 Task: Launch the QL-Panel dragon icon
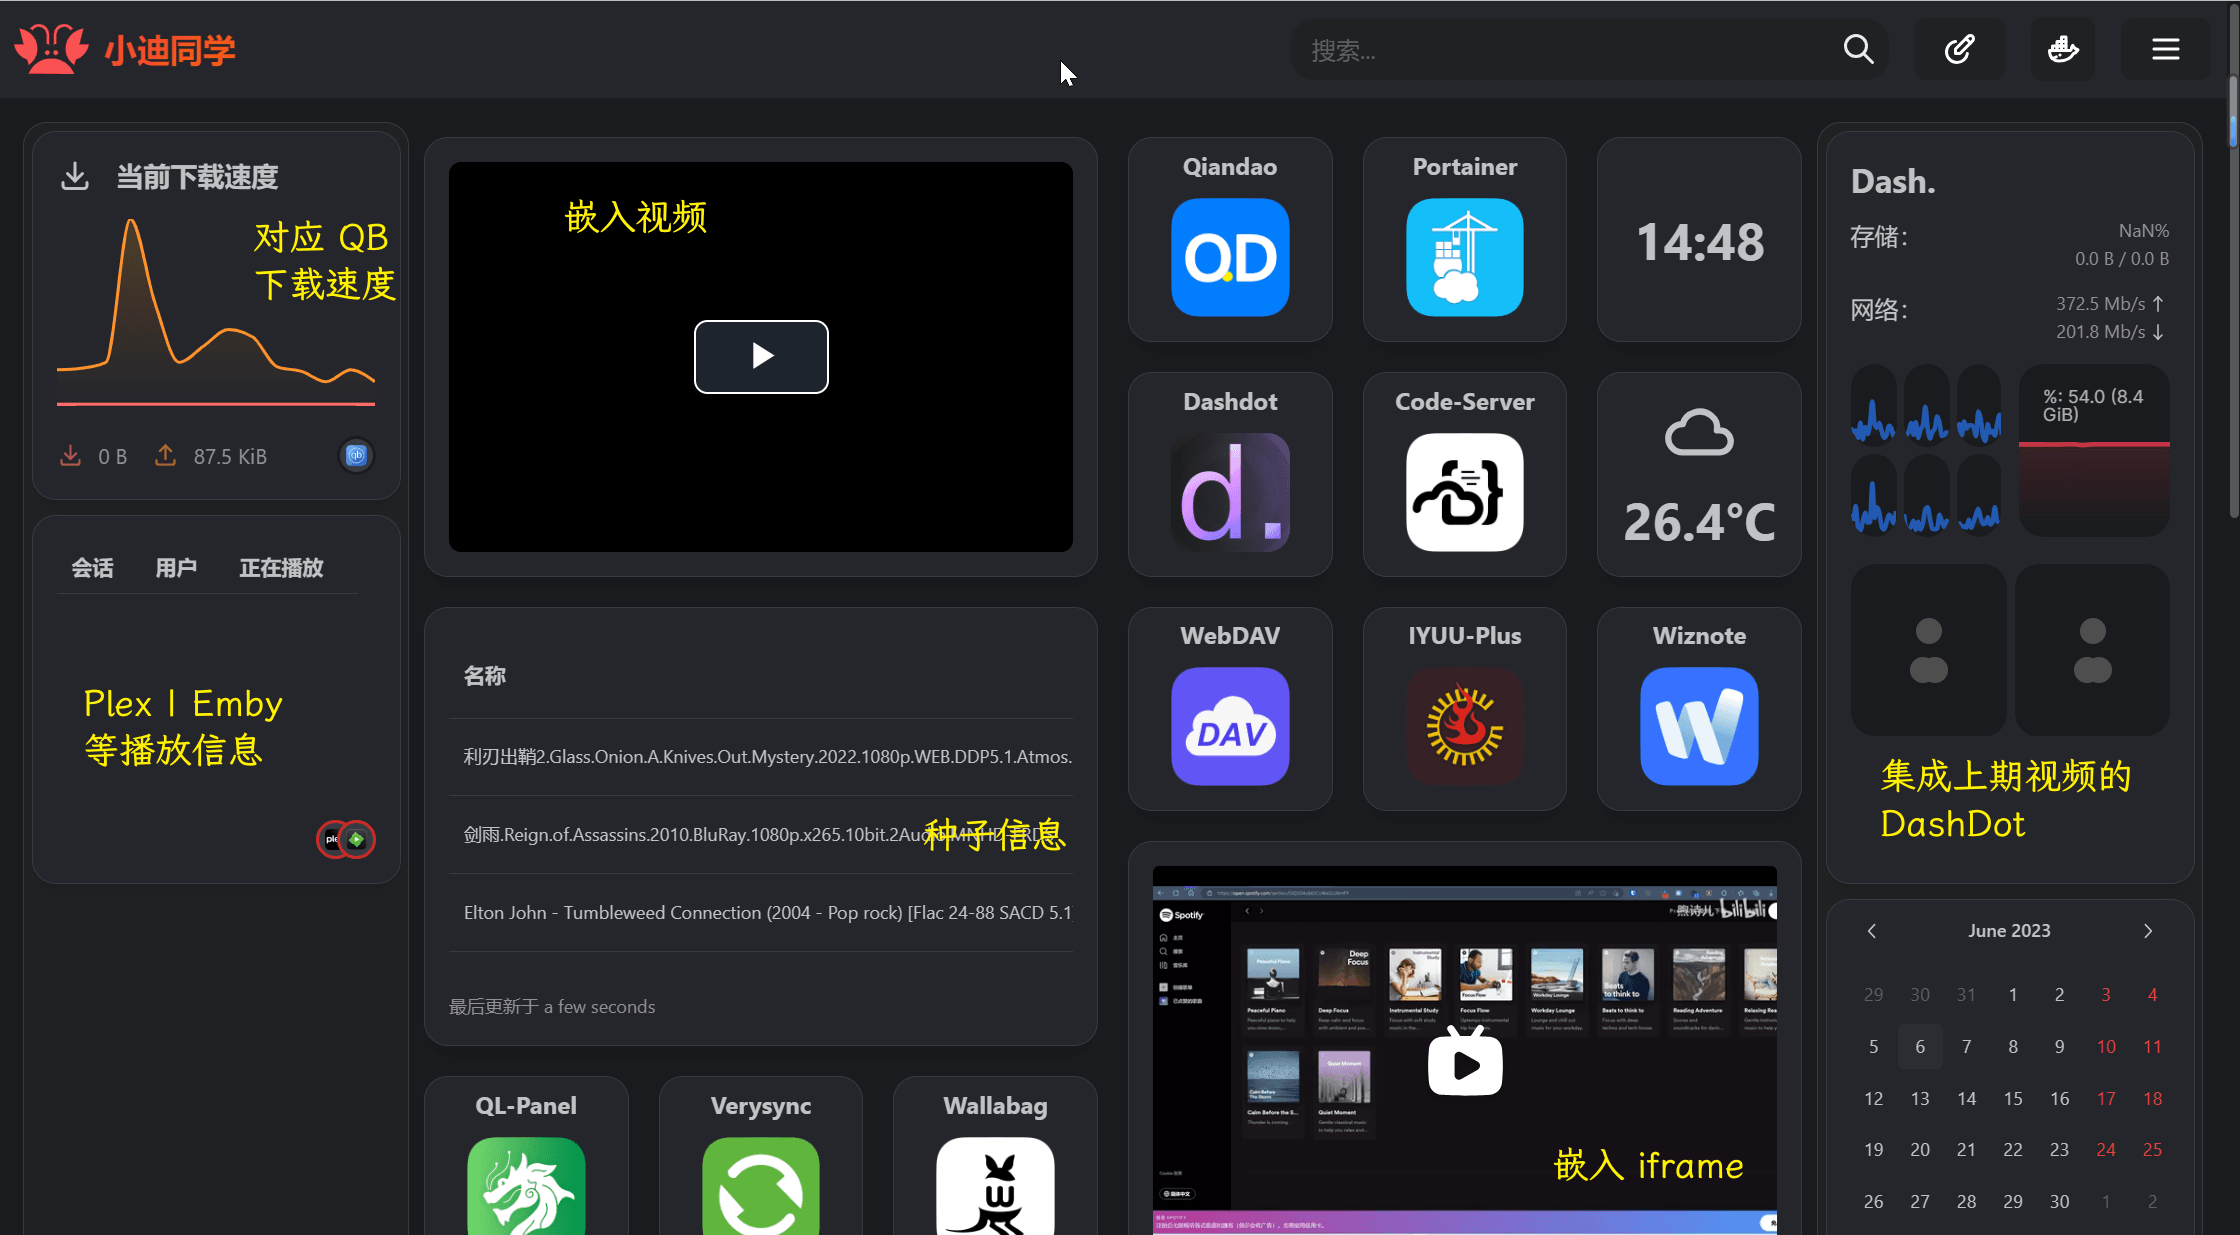pos(526,1186)
